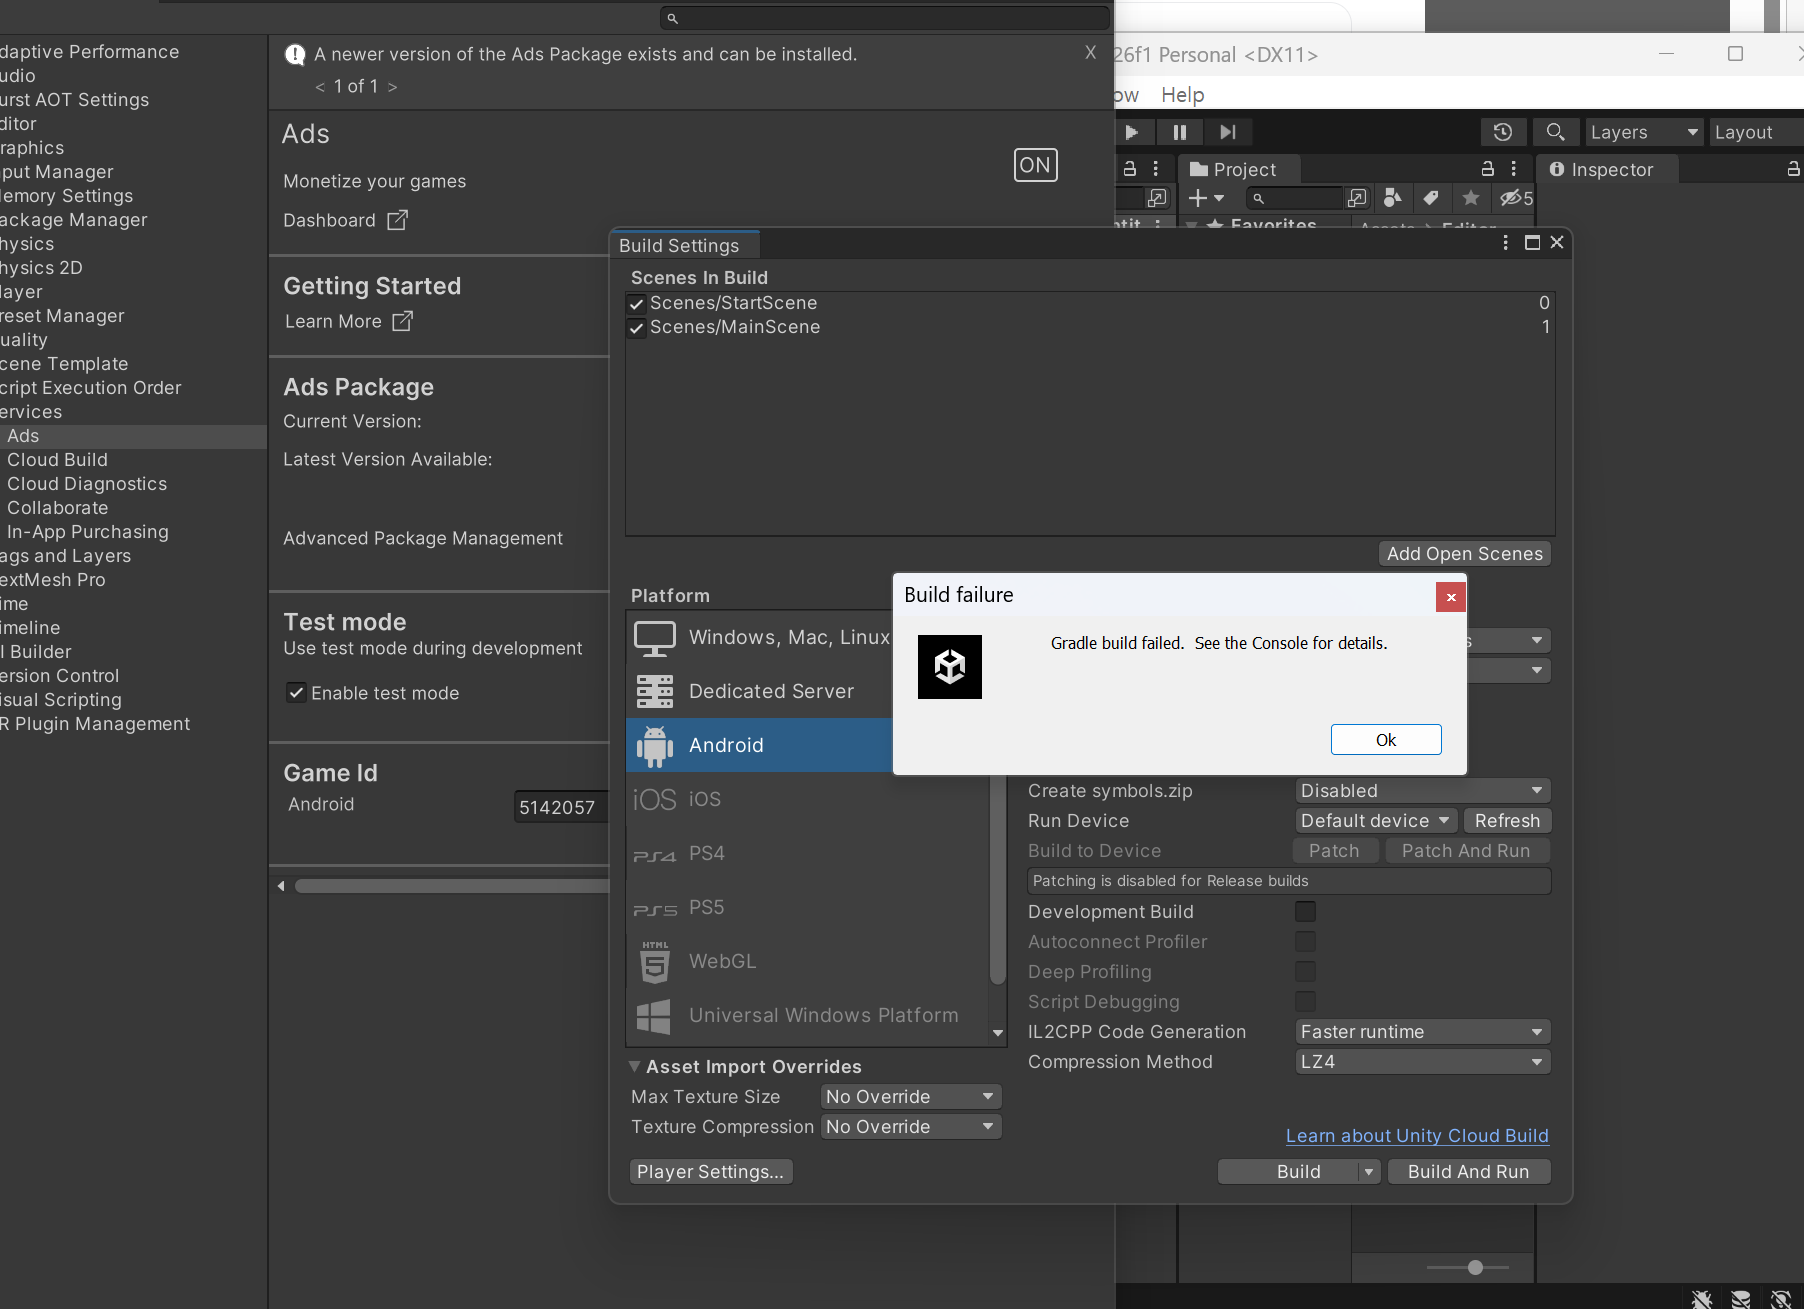This screenshot has height=1309, width=1804.
Task: Click the Build button
Action: point(1289,1172)
